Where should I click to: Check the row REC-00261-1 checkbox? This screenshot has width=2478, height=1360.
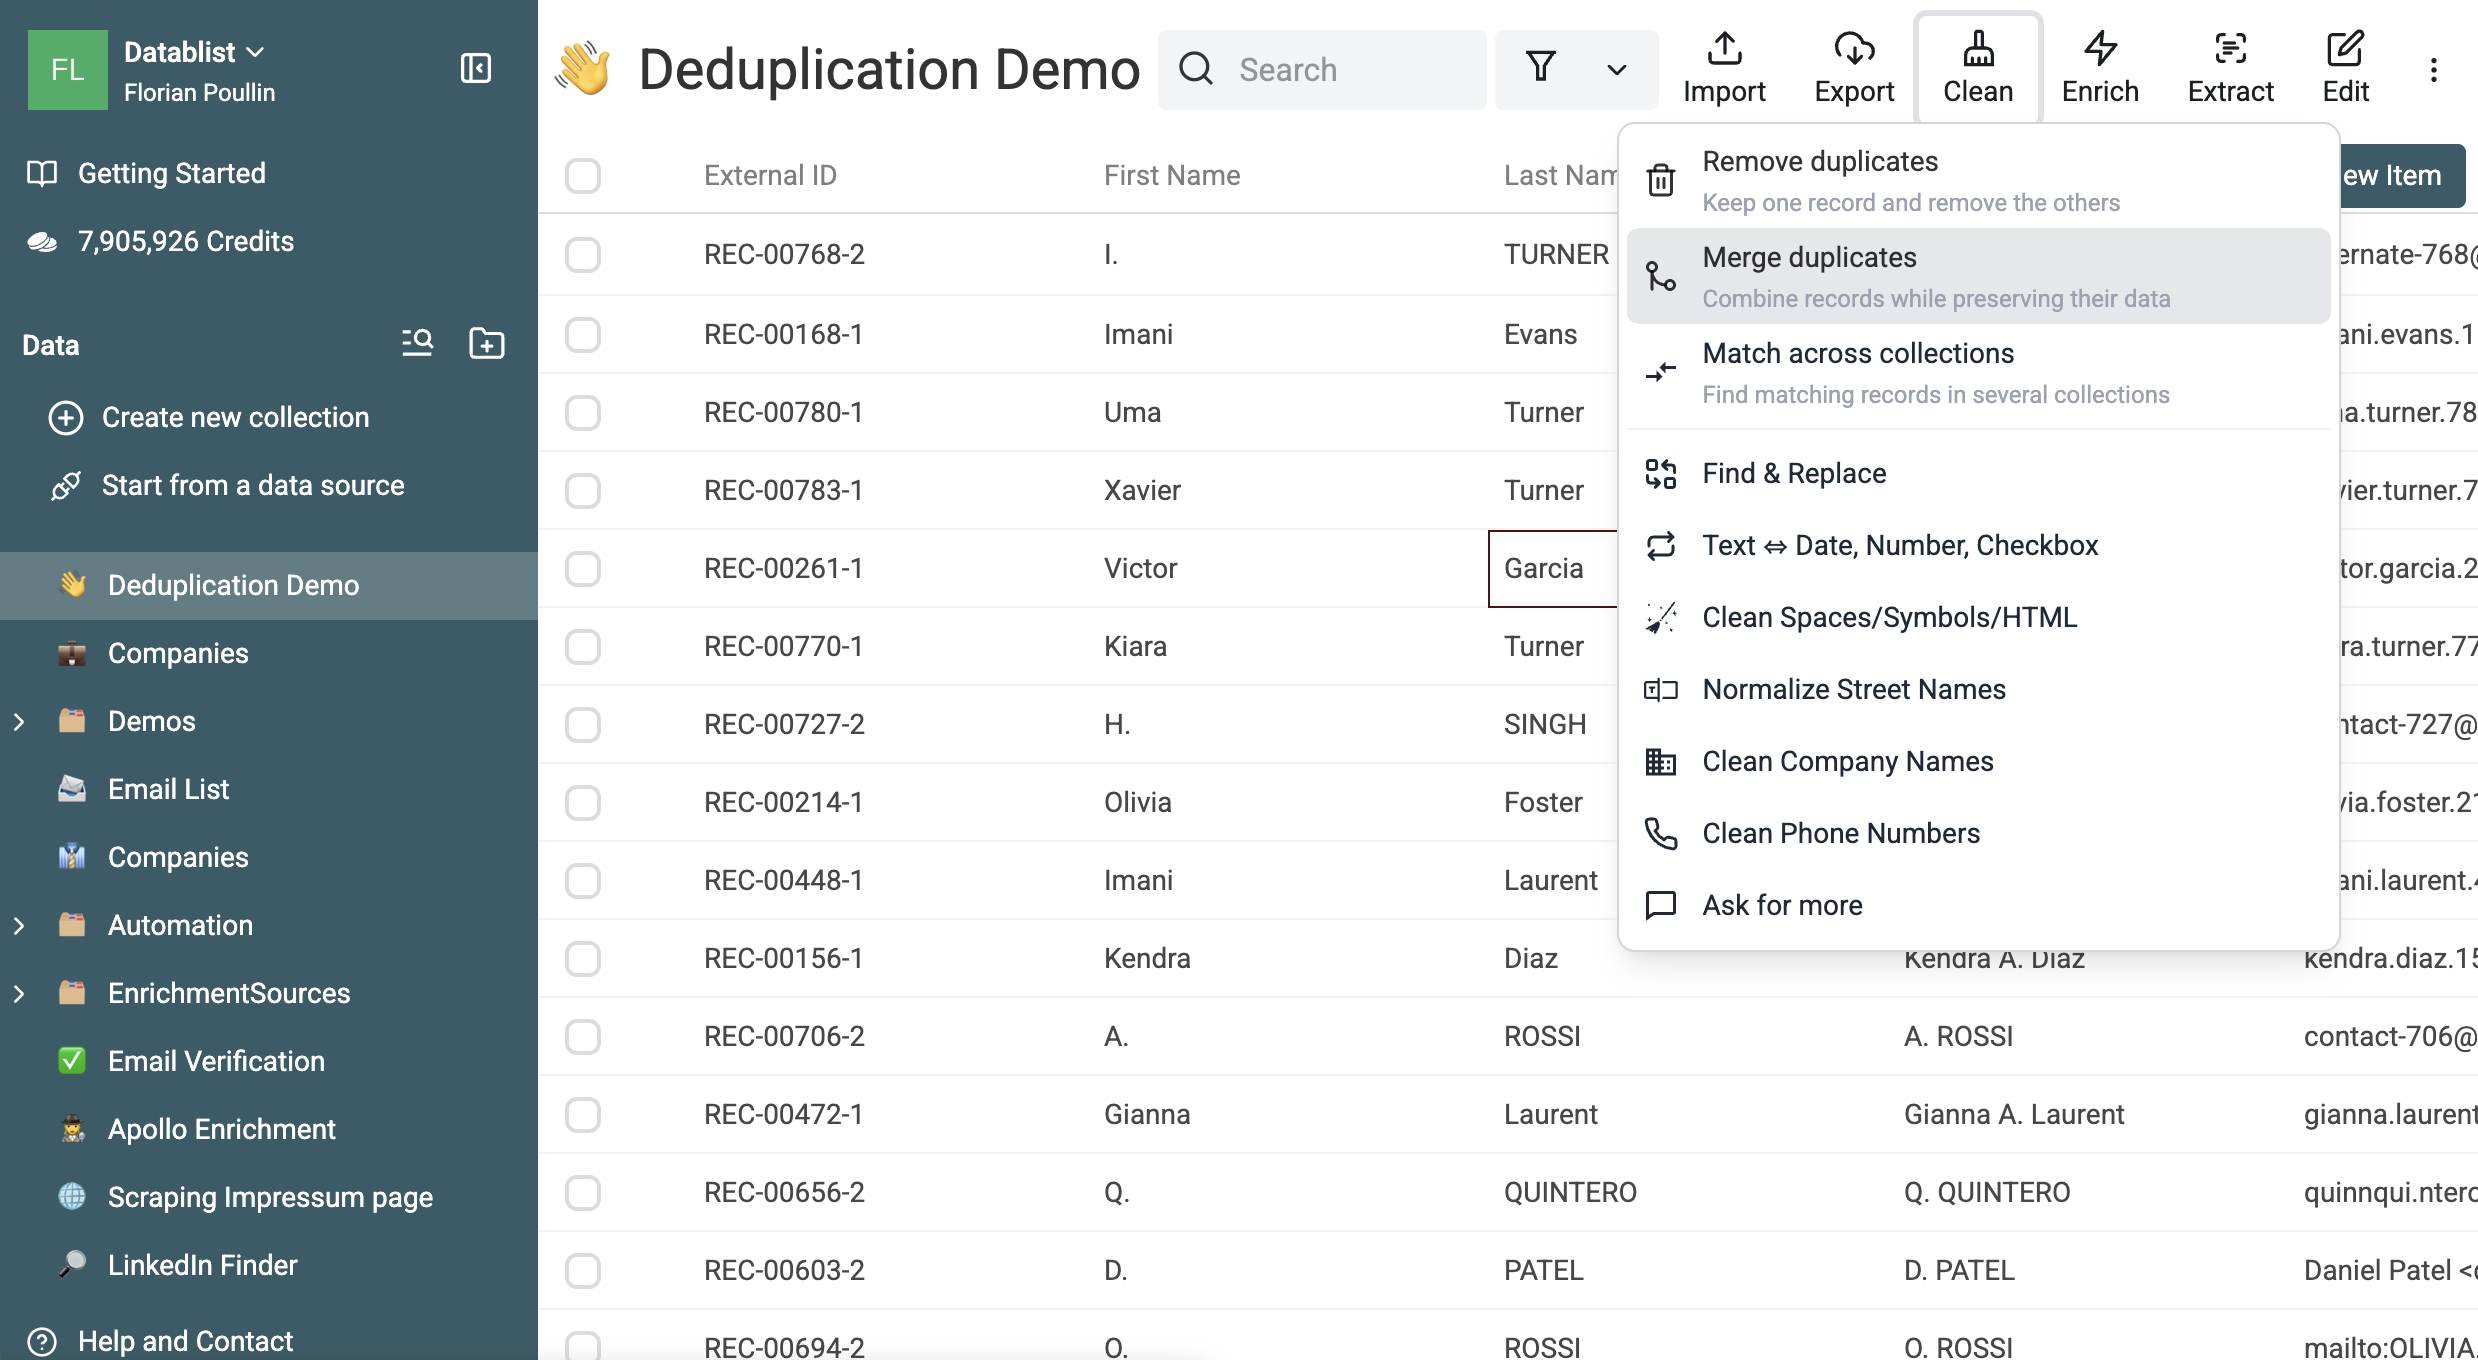(x=583, y=568)
